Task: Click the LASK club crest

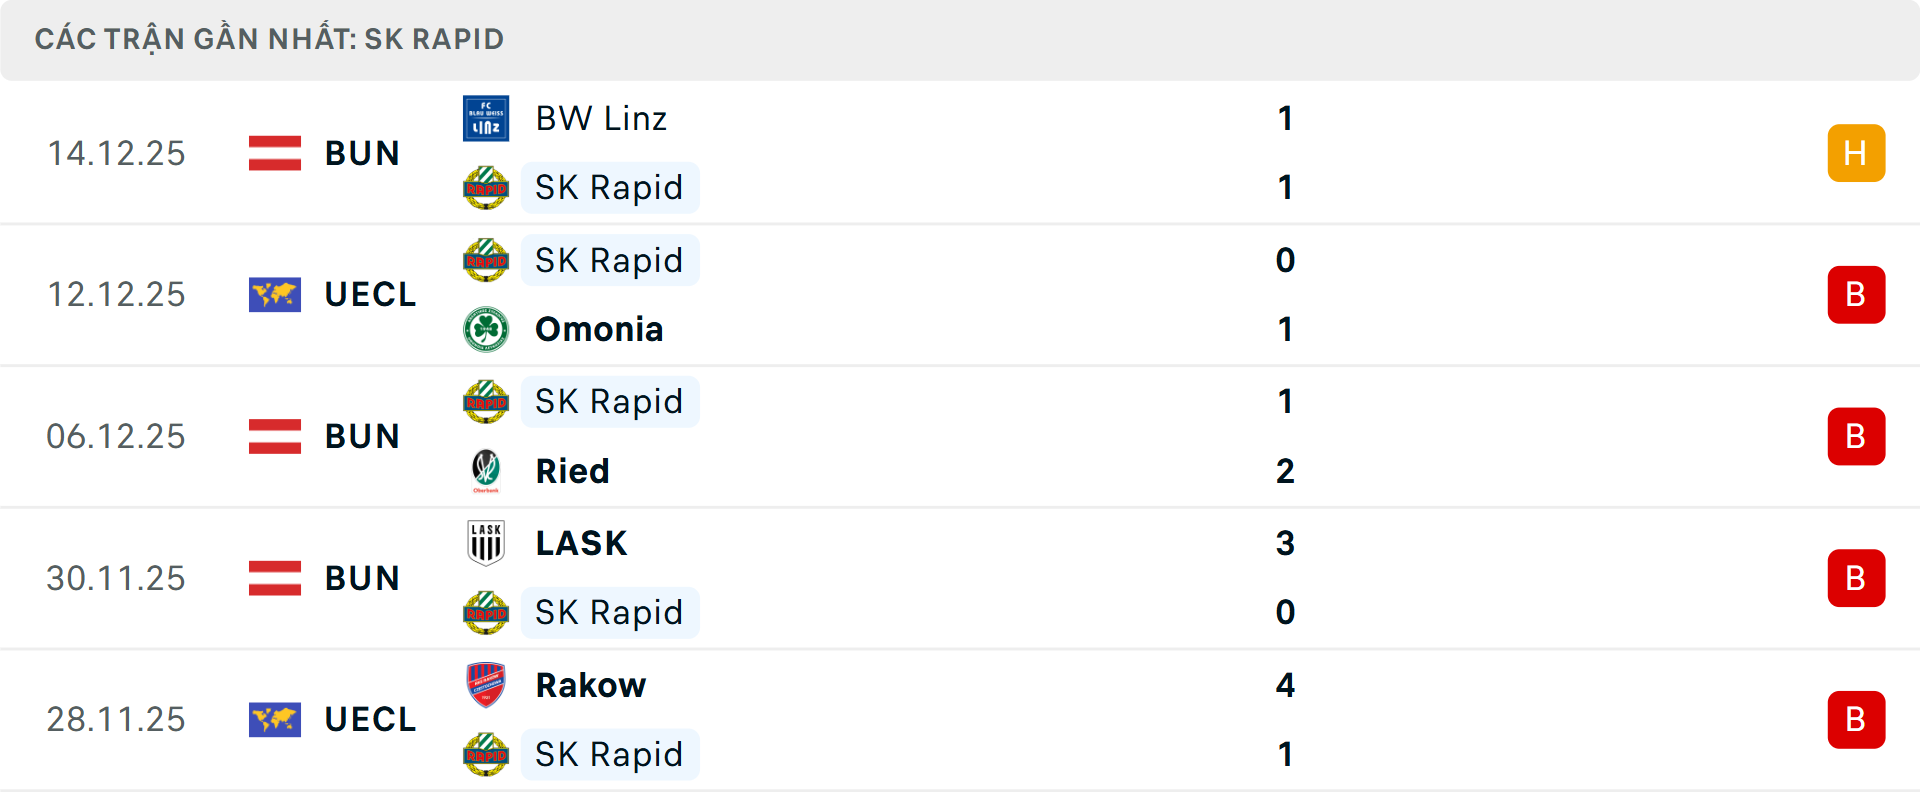Action: pyautogui.click(x=486, y=543)
